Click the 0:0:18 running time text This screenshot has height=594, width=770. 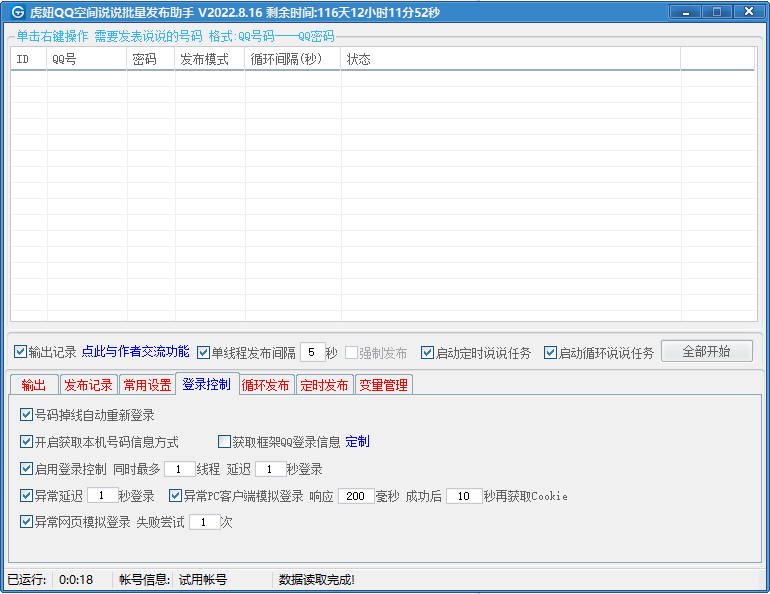(76, 580)
